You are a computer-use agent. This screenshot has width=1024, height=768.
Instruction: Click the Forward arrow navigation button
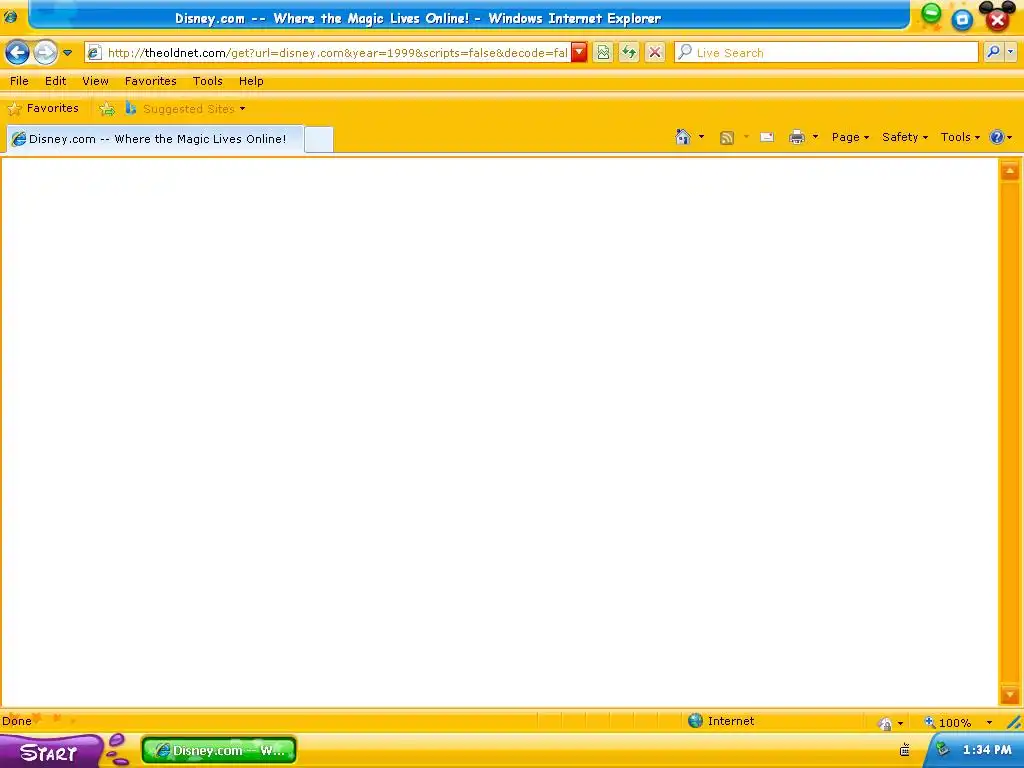point(45,53)
